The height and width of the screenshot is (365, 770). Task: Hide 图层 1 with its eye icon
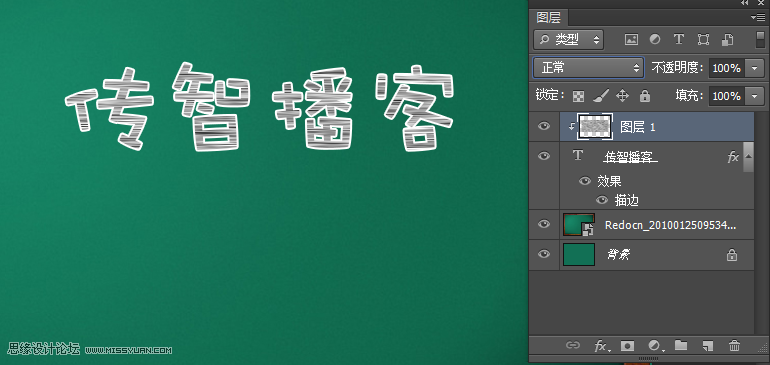pos(544,127)
